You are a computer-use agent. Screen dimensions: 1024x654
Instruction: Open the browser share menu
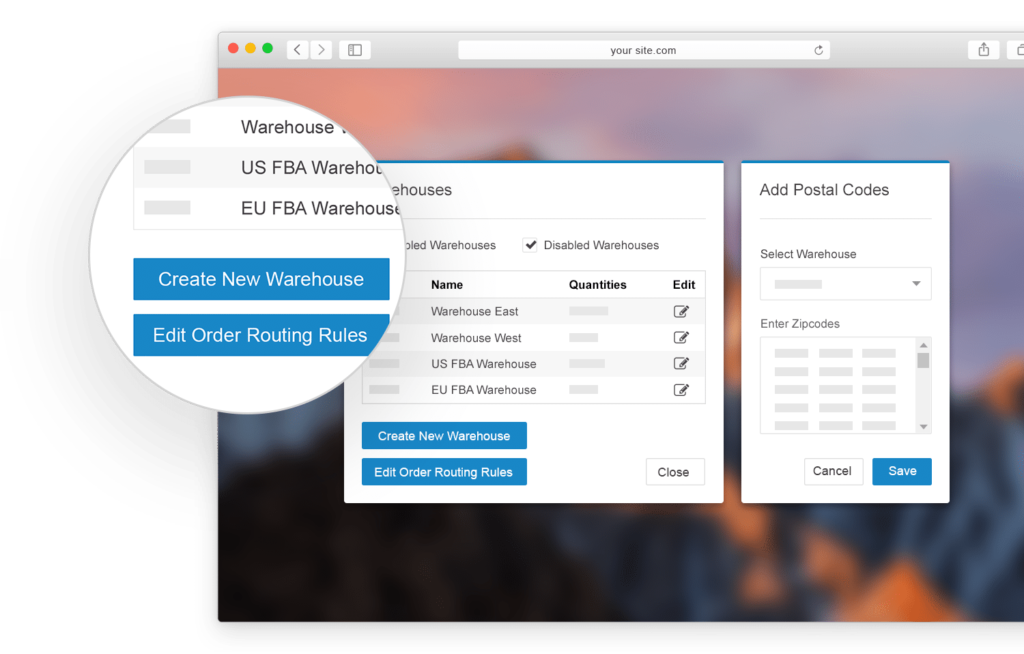[984, 50]
